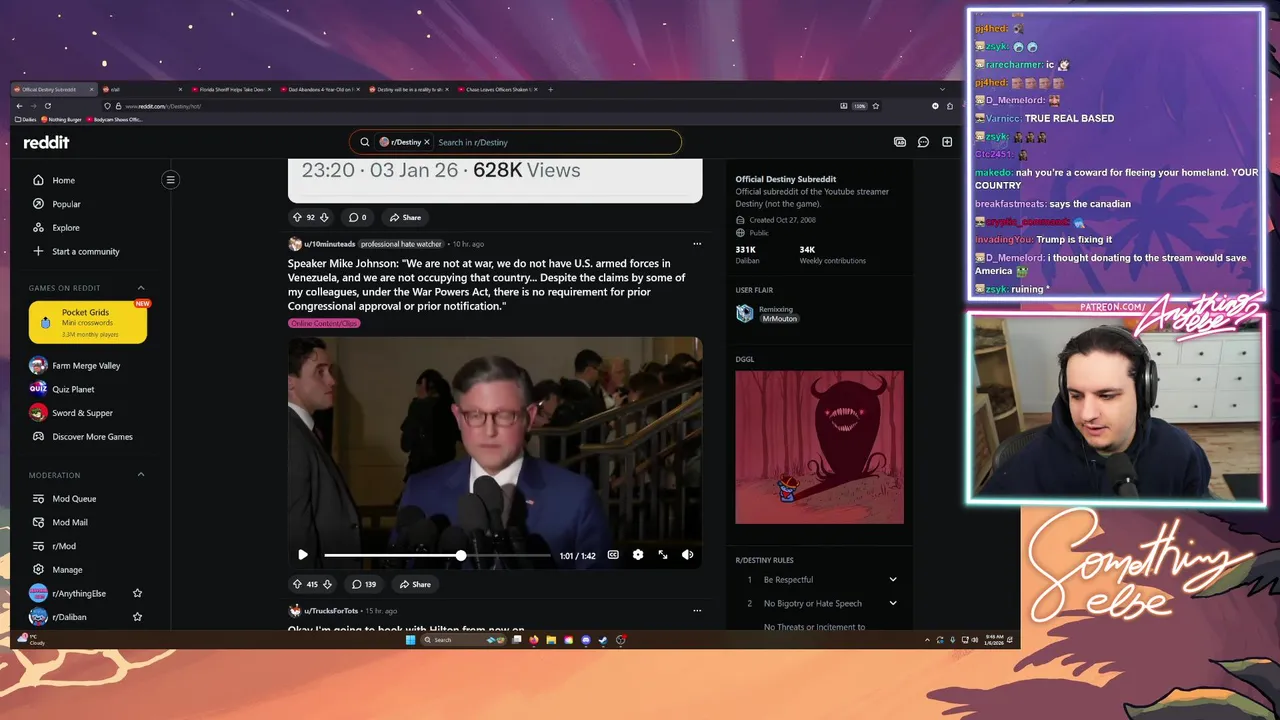Collapse the left navigation sidebar
The image size is (1280, 720).
pos(170,180)
